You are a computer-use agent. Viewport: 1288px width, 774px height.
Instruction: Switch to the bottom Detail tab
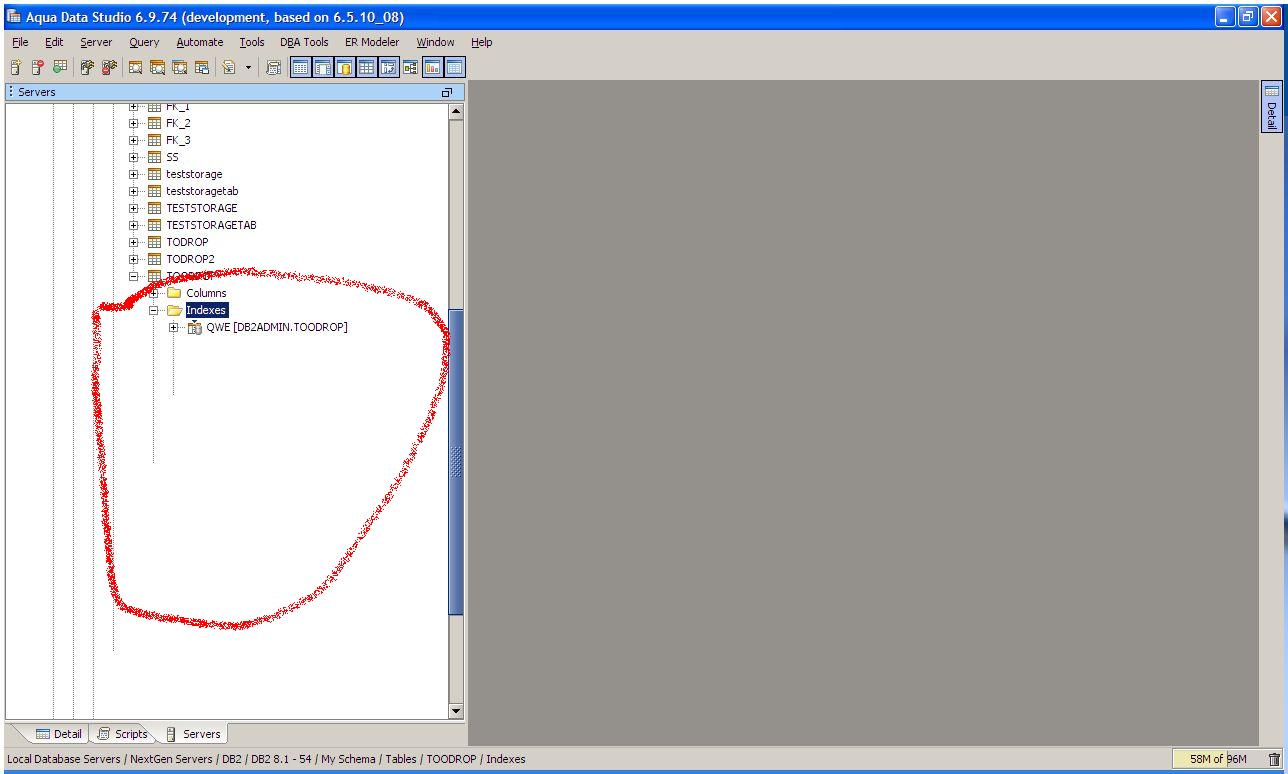[58, 734]
